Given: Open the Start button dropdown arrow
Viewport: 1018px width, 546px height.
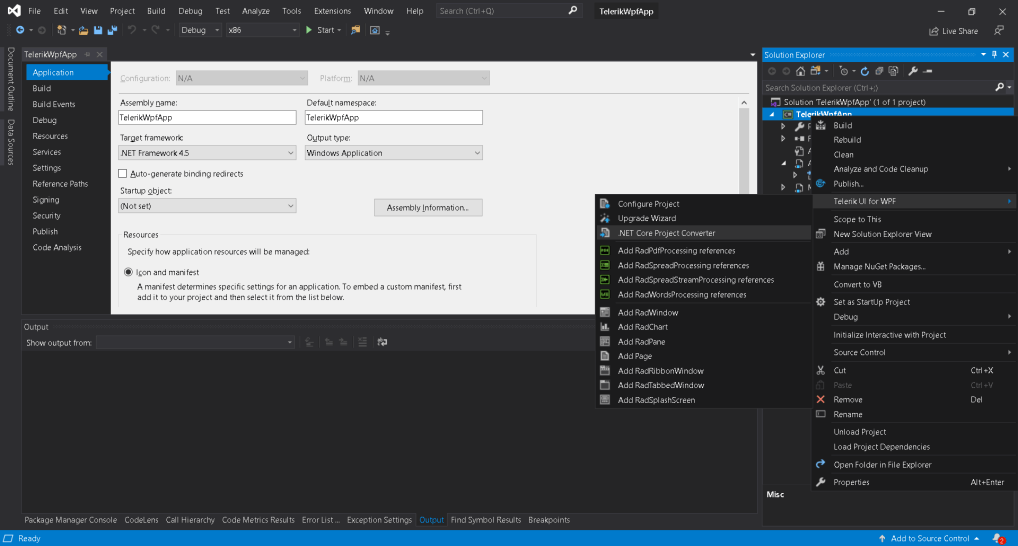Looking at the screenshot, I should pos(339,30).
